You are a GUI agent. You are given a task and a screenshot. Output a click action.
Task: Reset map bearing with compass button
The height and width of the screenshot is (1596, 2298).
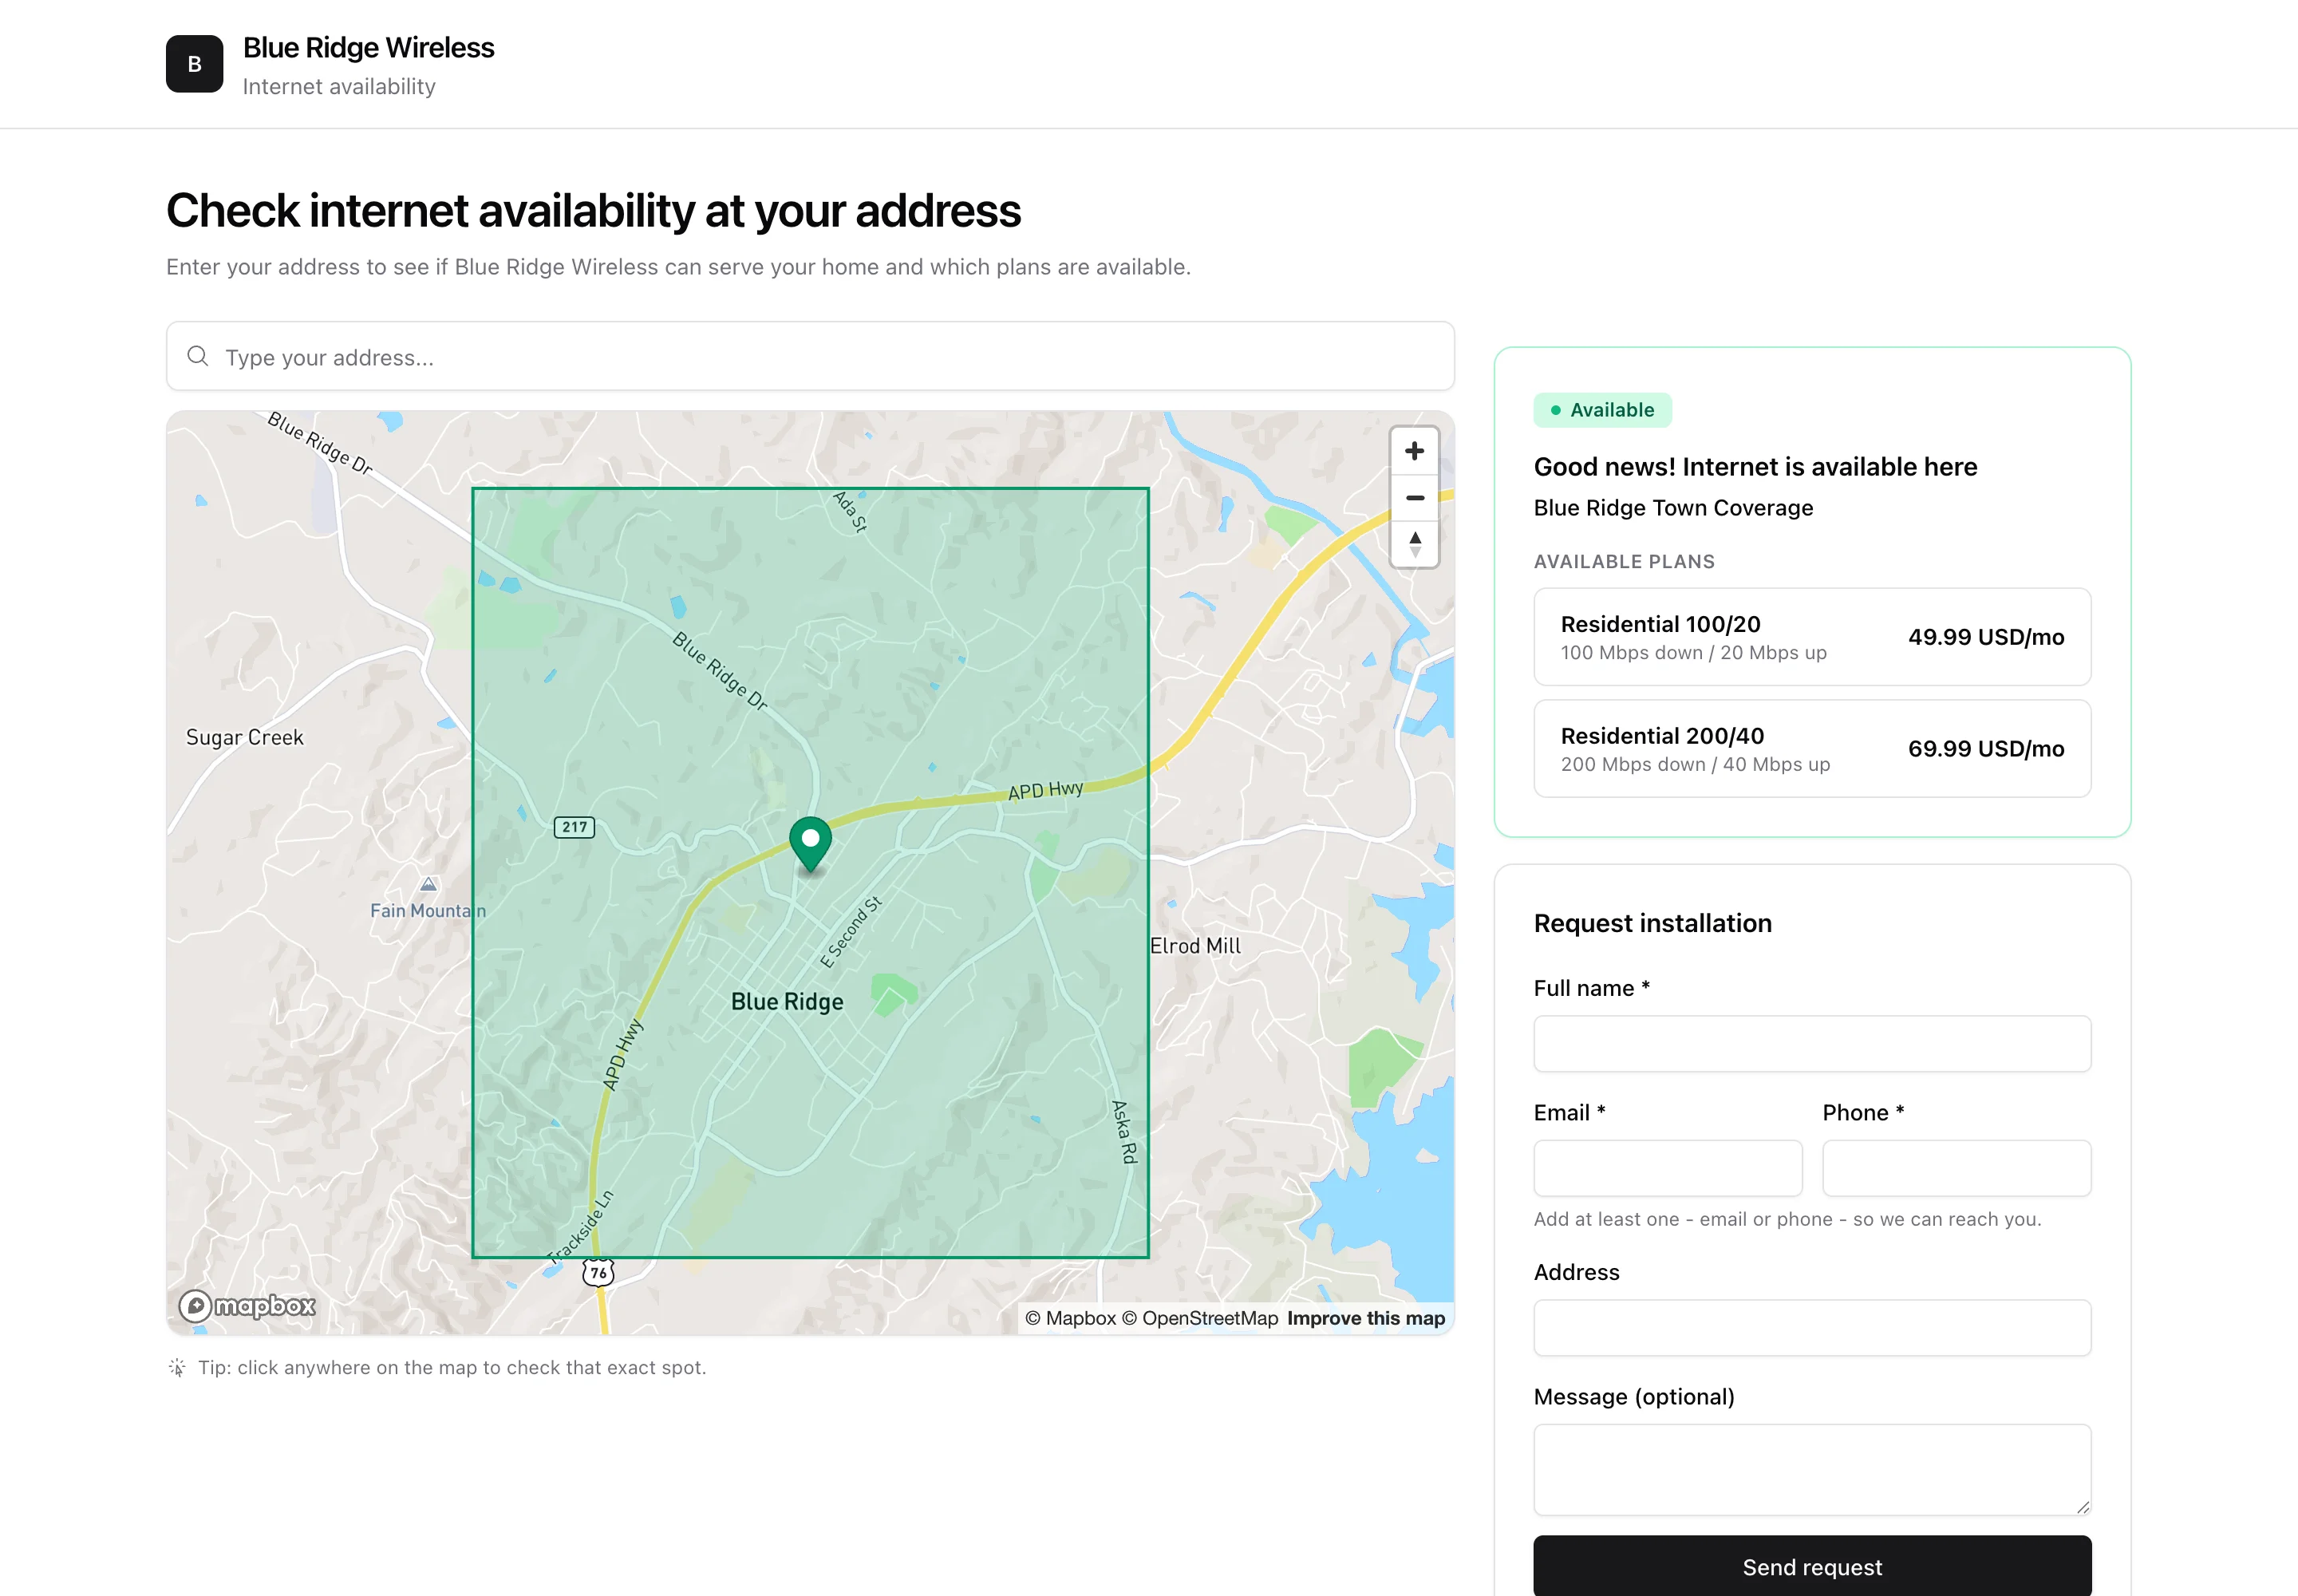[1414, 544]
